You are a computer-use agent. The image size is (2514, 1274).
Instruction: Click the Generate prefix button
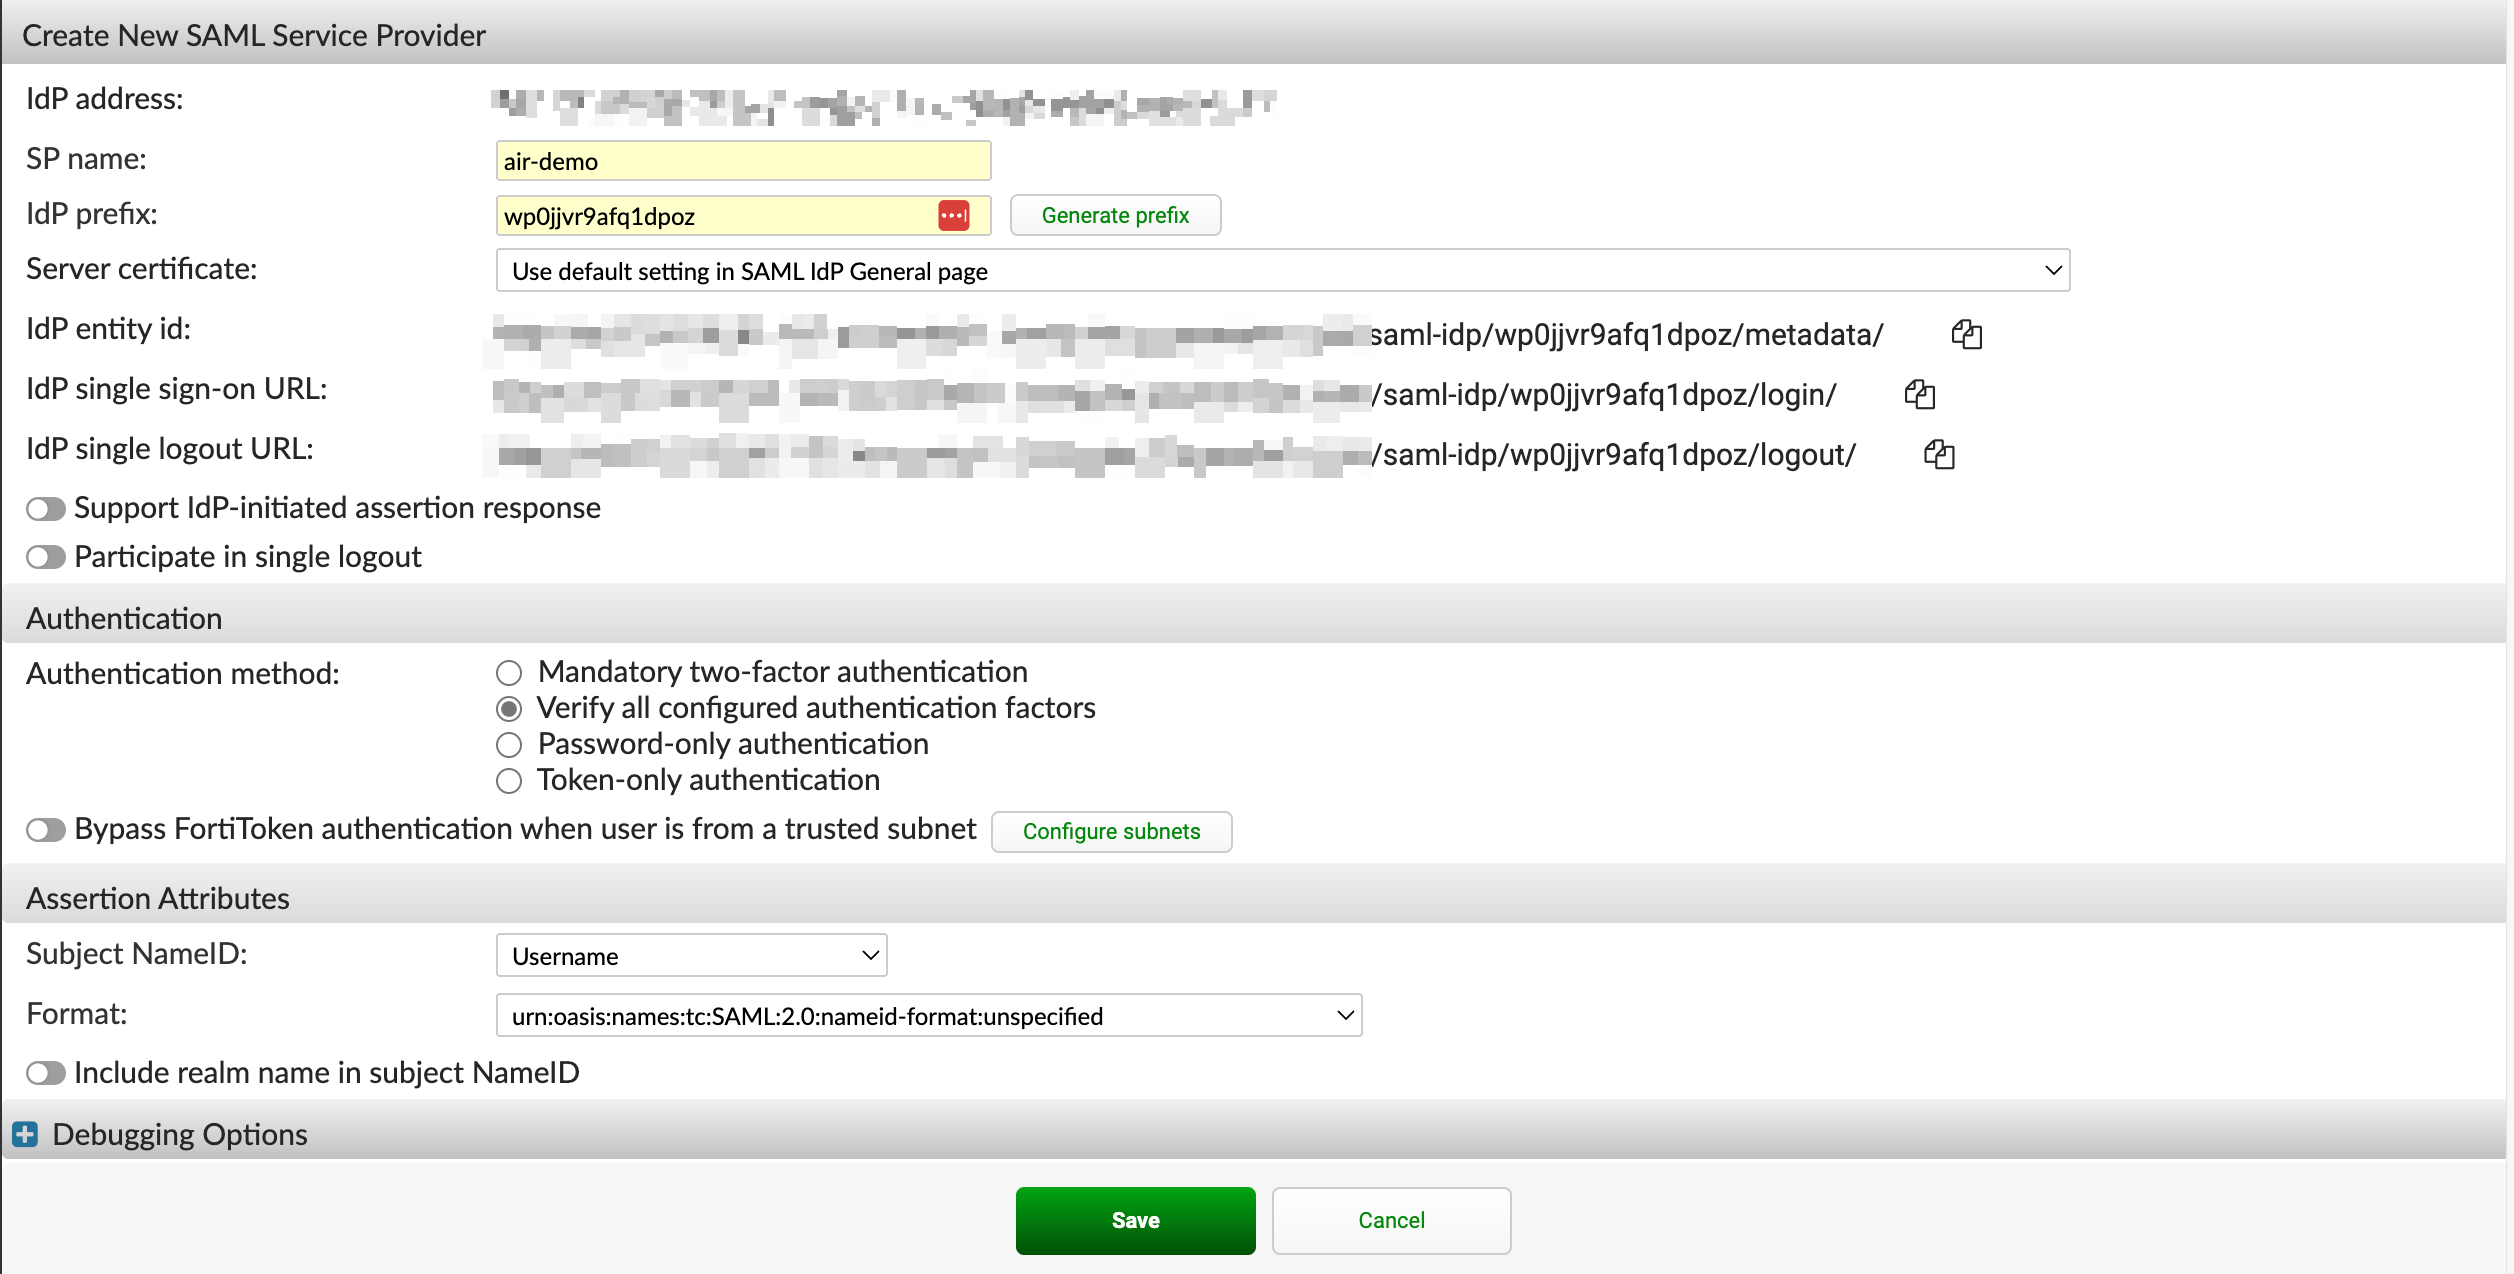click(x=1115, y=214)
